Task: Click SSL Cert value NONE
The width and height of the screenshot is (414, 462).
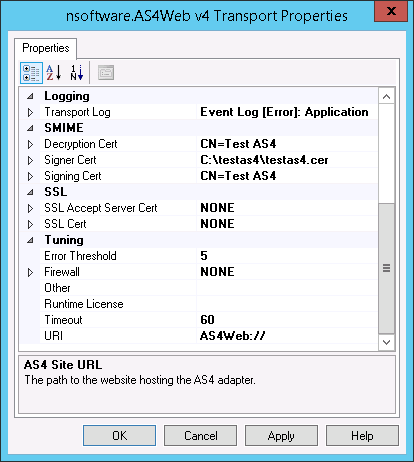Action: pos(217,224)
